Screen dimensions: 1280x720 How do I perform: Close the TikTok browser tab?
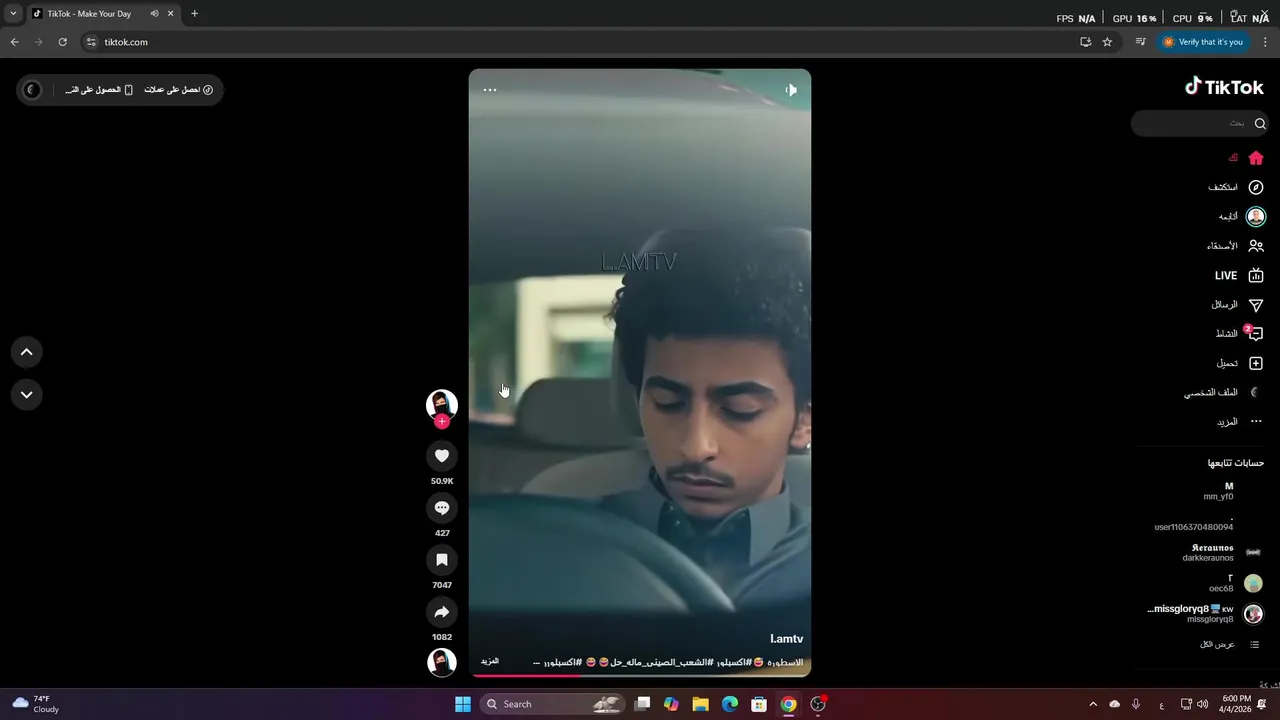(x=171, y=14)
